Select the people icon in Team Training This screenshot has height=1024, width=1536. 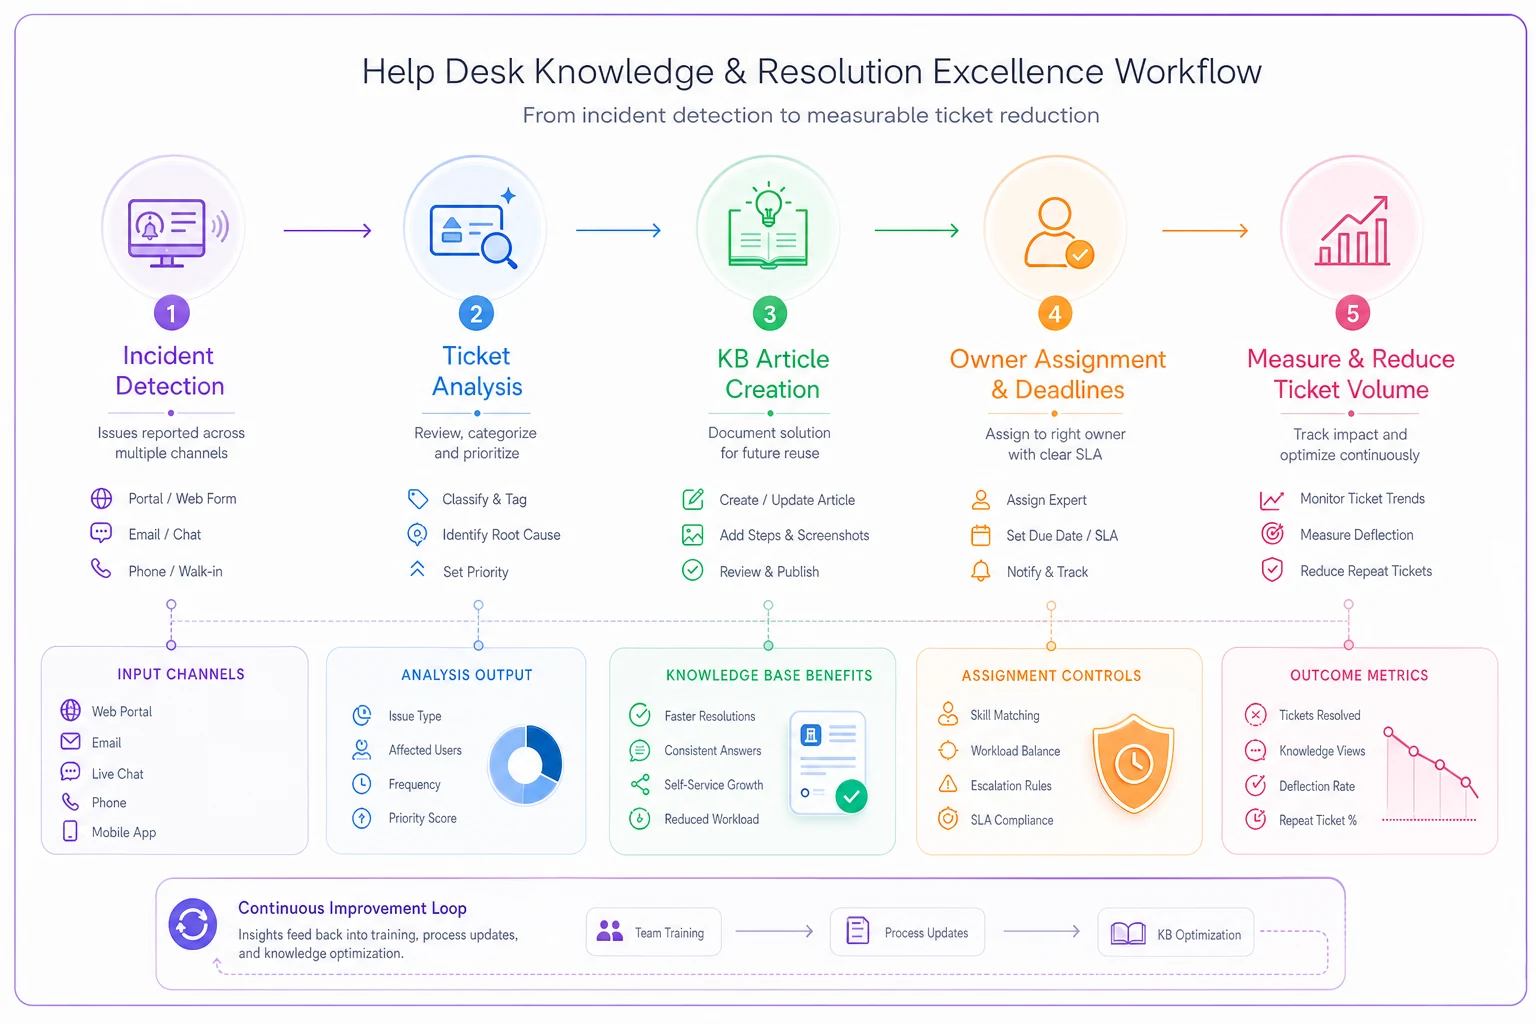click(x=610, y=931)
